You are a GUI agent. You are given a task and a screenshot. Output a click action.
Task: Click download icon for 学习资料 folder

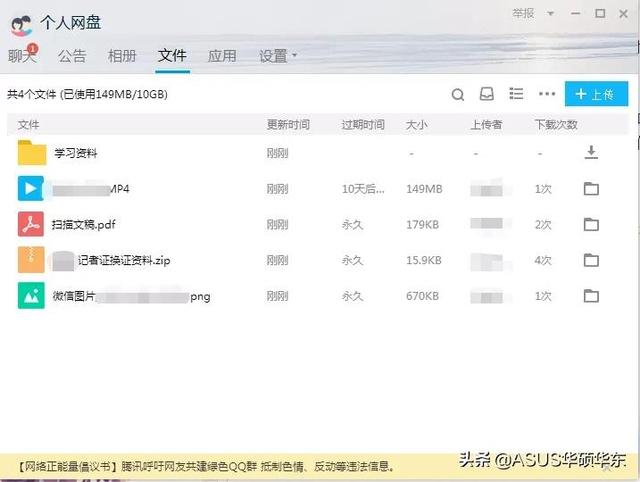point(591,153)
